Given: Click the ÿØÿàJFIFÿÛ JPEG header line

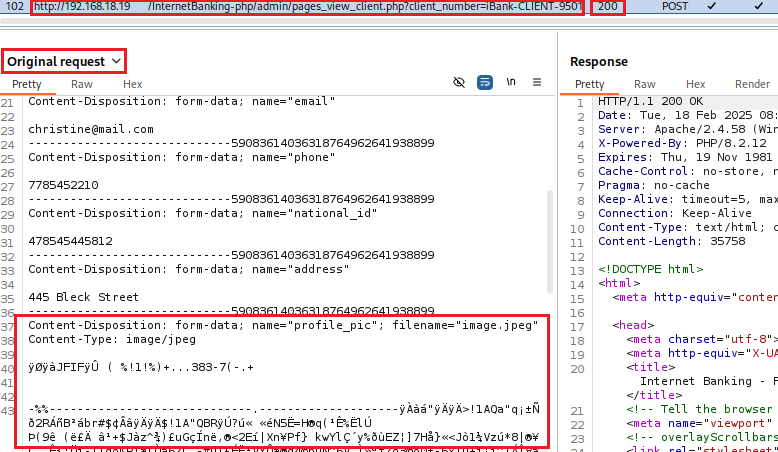Looking at the screenshot, I should (x=141, y=367).
